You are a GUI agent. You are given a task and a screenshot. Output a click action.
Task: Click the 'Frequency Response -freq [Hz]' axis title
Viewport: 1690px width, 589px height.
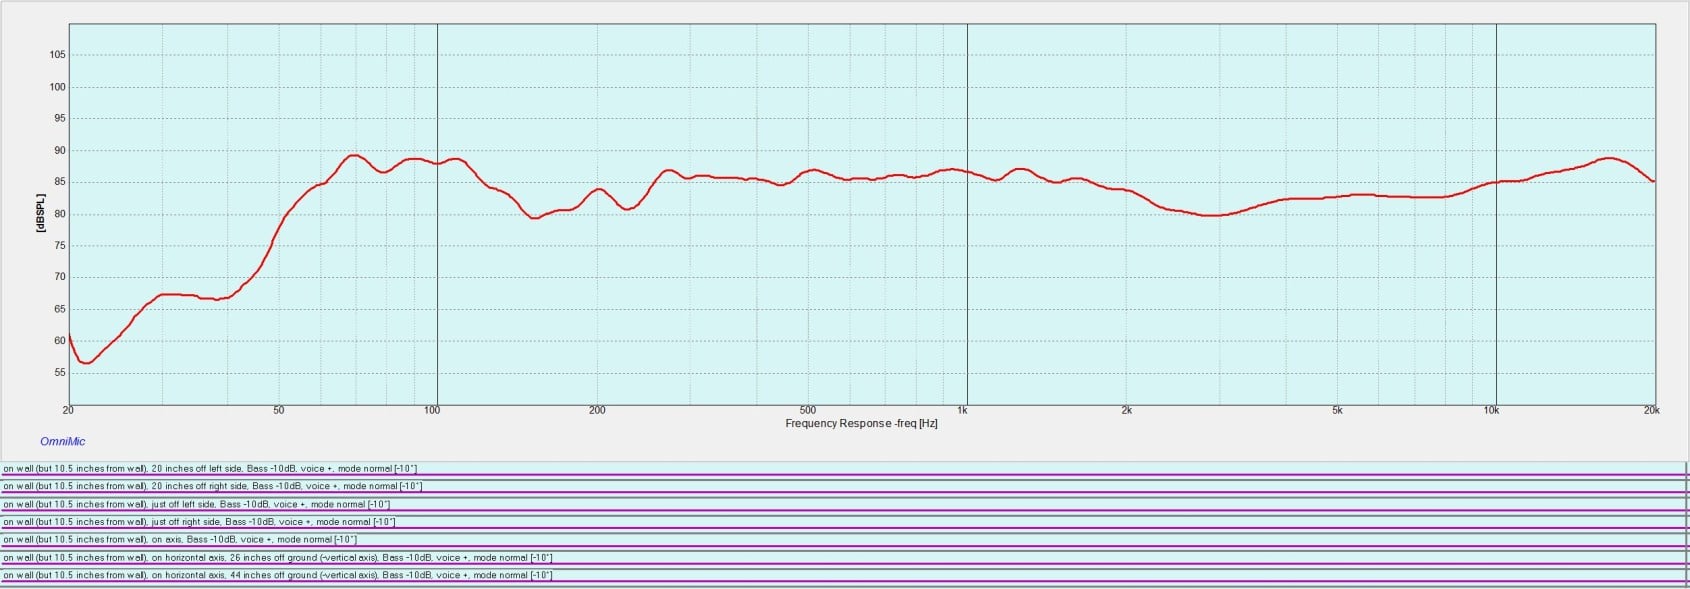tap(861, 423)
